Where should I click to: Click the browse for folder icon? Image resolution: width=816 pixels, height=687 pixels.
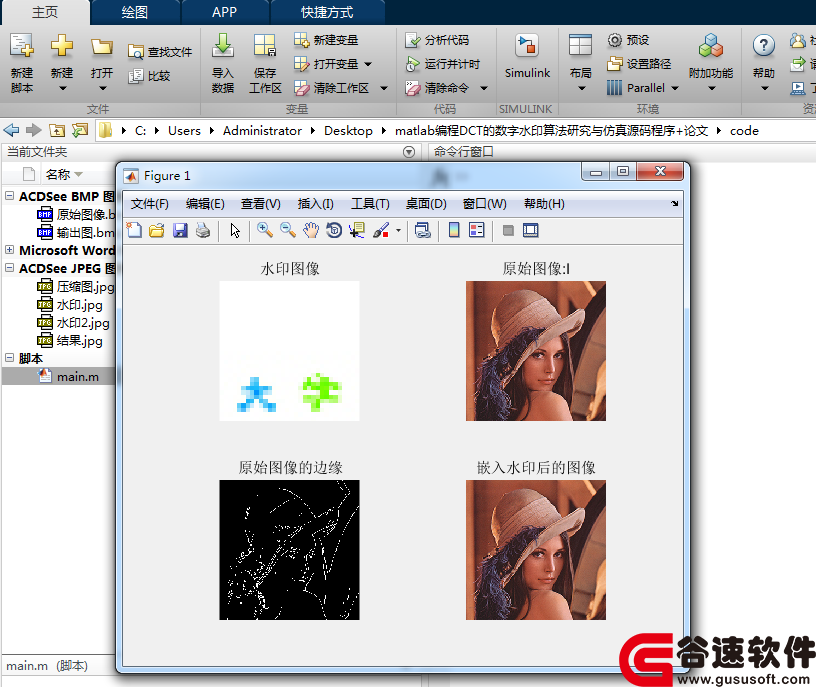[80, 130]
